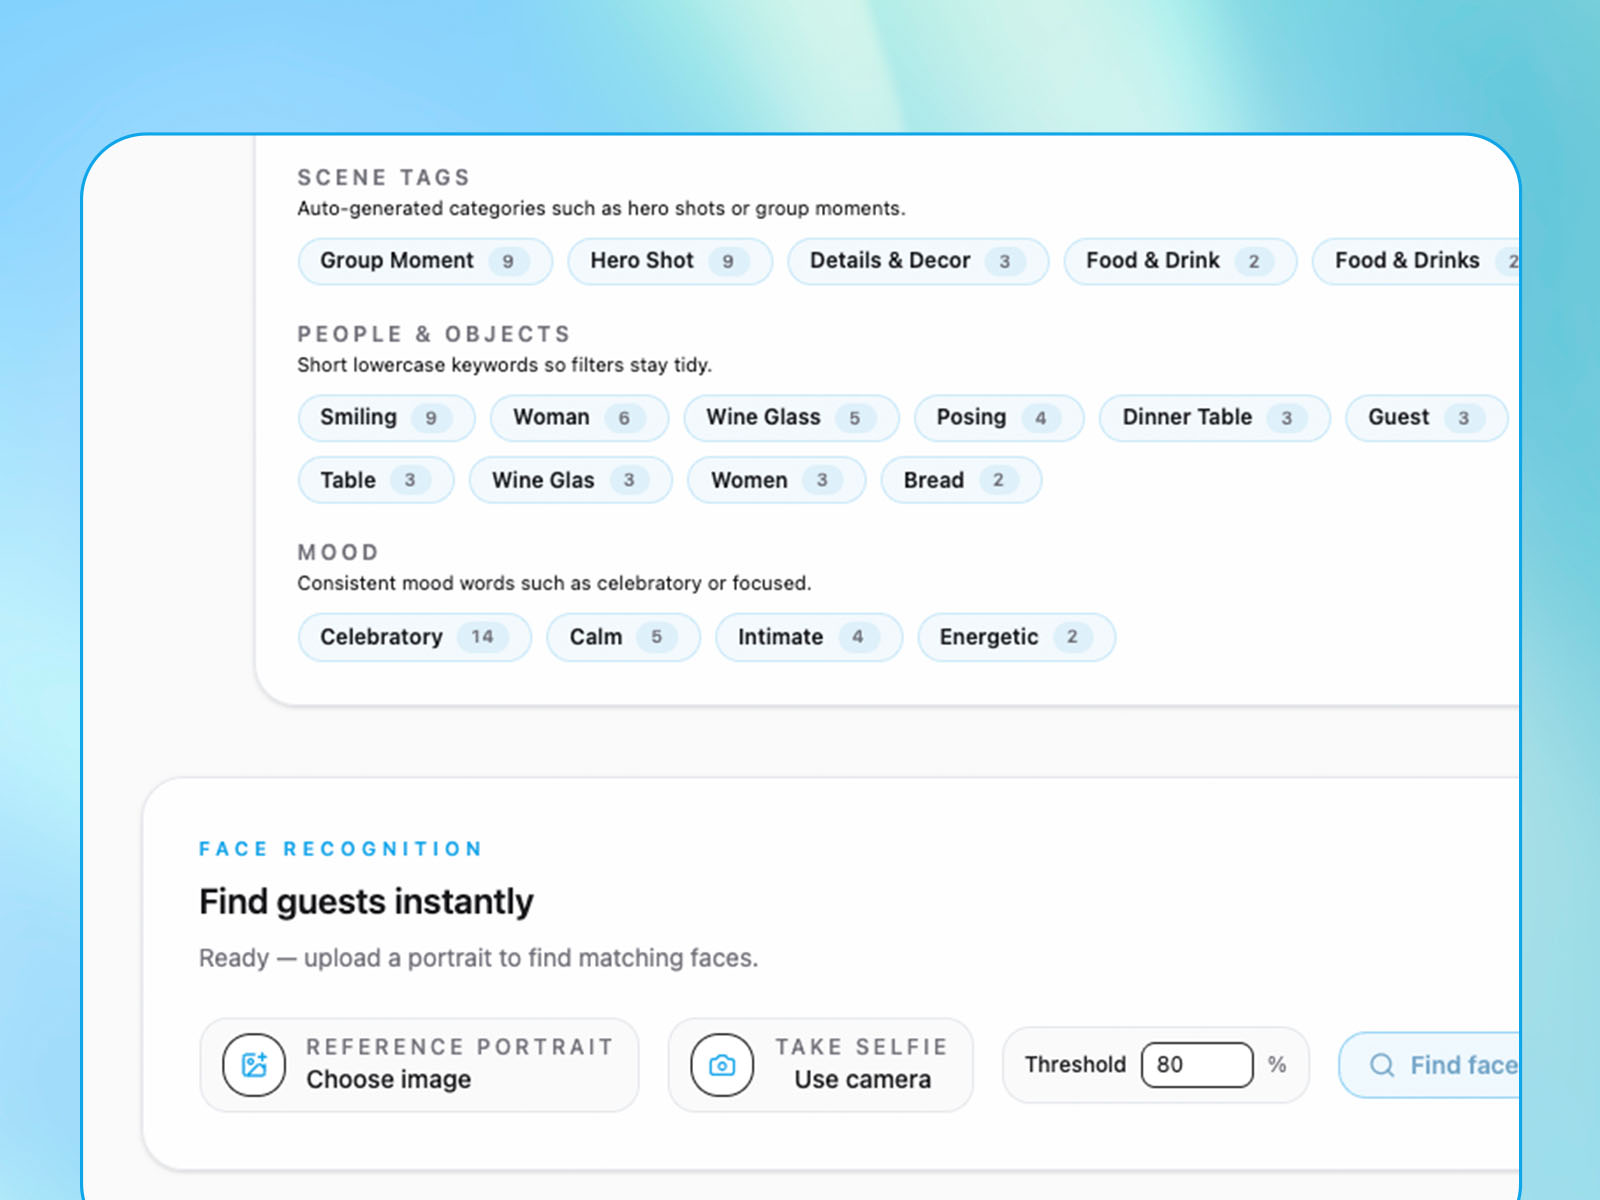Toggle the Hero Shot scene tag
This screenshot has height=1200, width=1600.
point(669,261)
